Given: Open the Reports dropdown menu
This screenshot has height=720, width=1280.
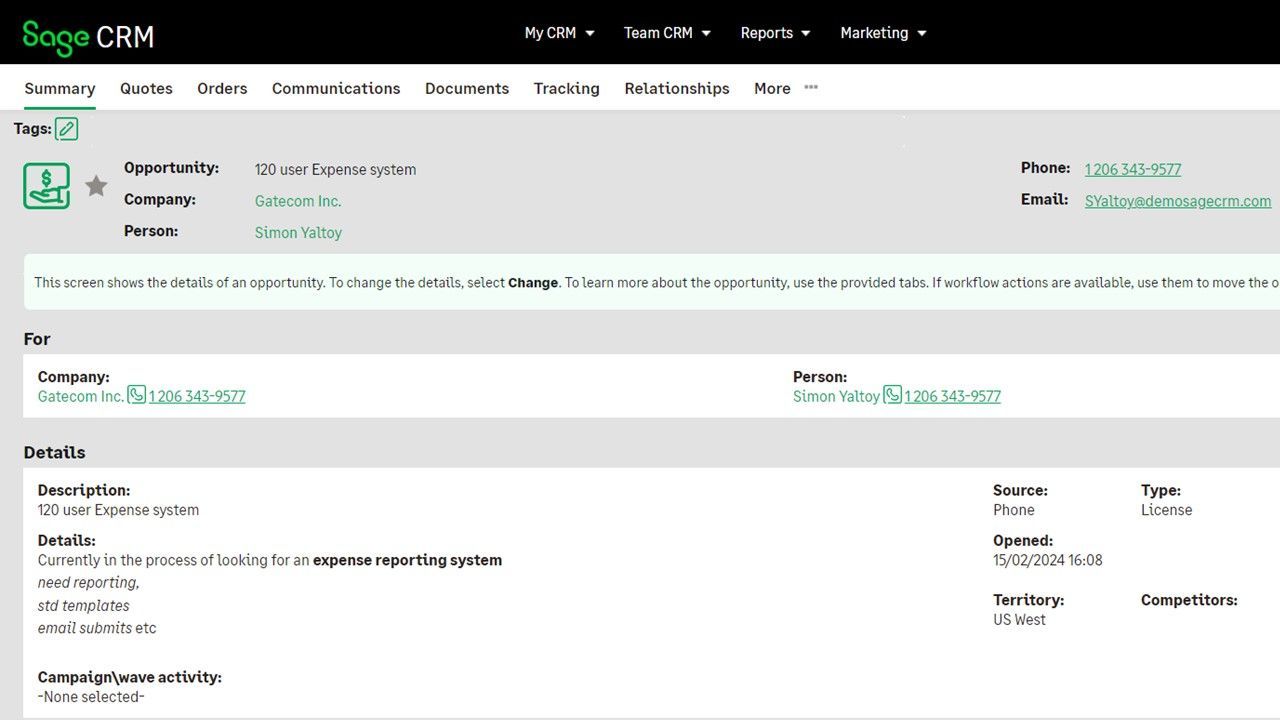Looking at the screenshot, I should tap(775, 33).
